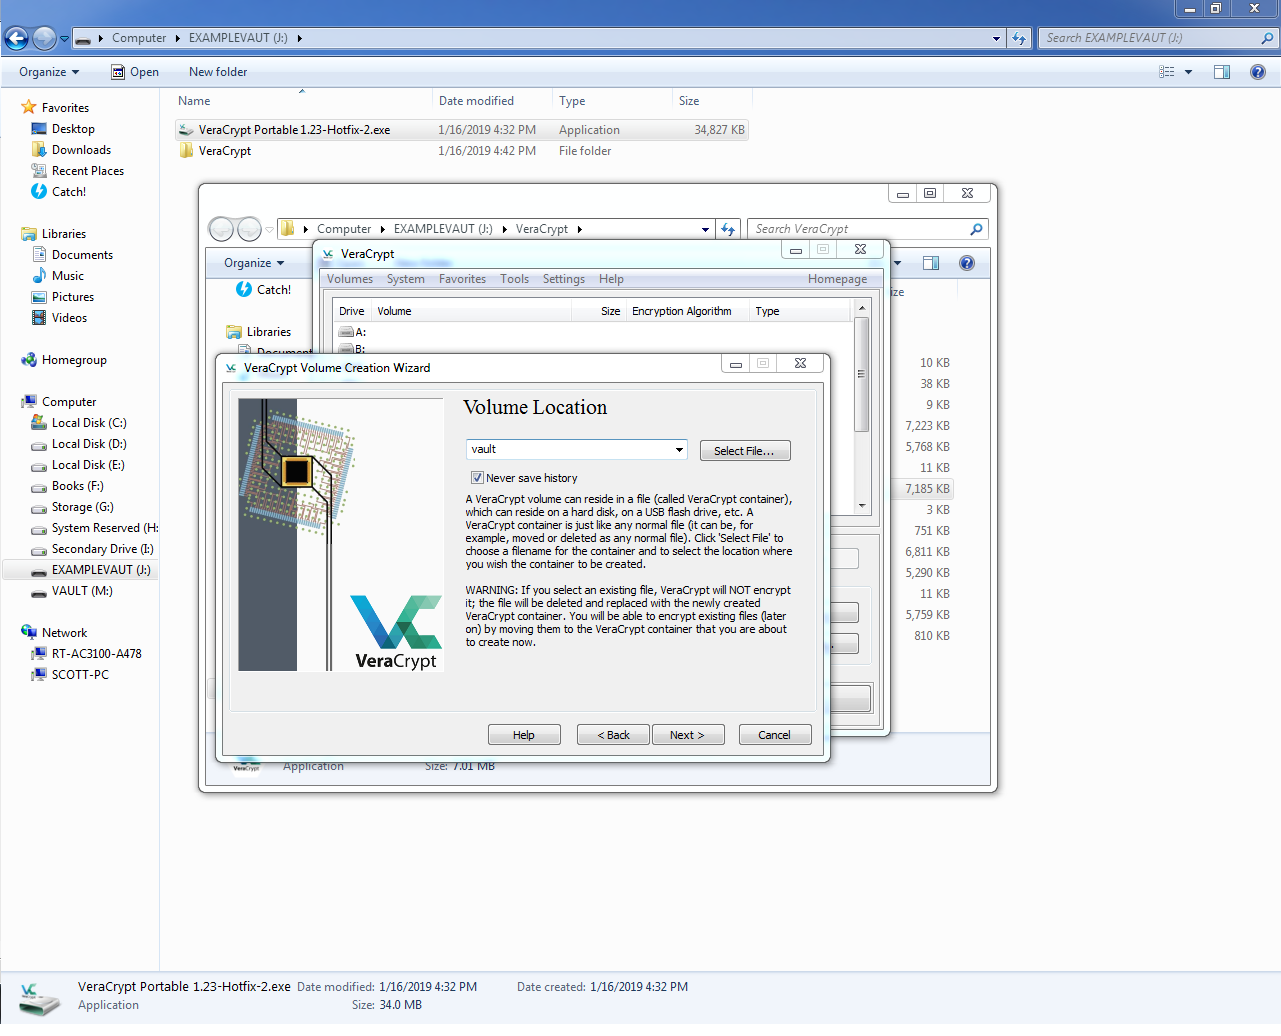Click the VeraCrypt drive list scroll-down arrow
Screen dimensions: 1281x1036
click(862, 506)
